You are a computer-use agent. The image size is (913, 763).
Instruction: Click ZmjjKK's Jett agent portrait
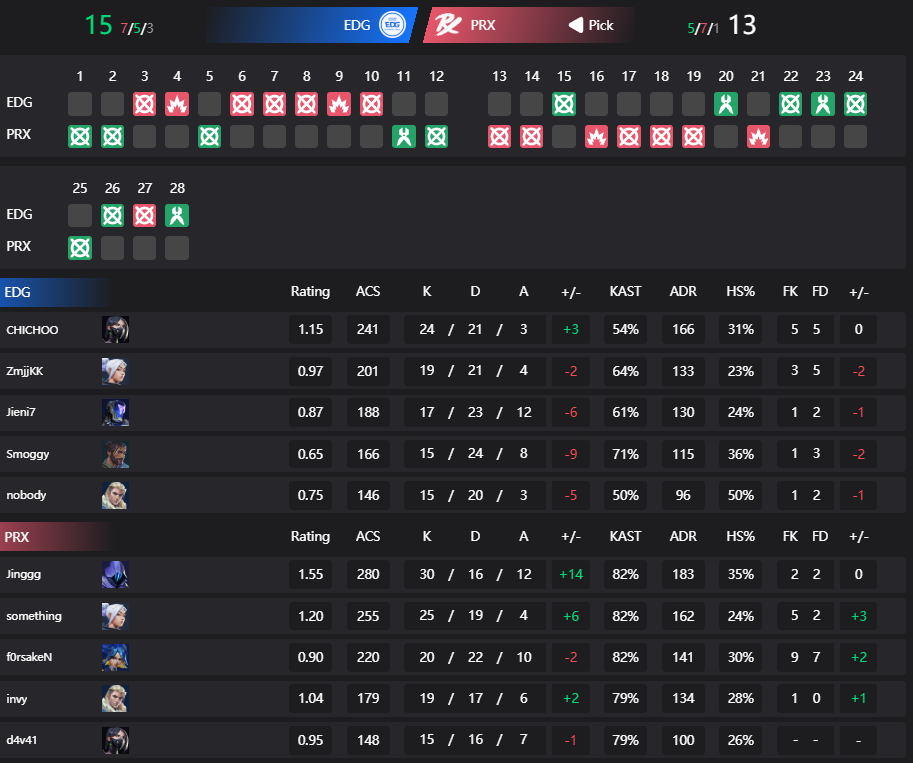coord(115,371)
